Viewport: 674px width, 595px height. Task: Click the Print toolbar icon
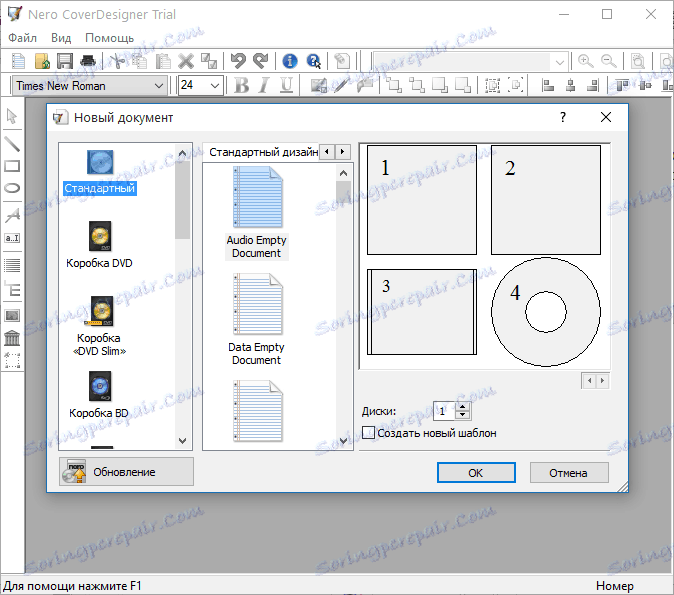pyautogui.click(x=88, y=61)
